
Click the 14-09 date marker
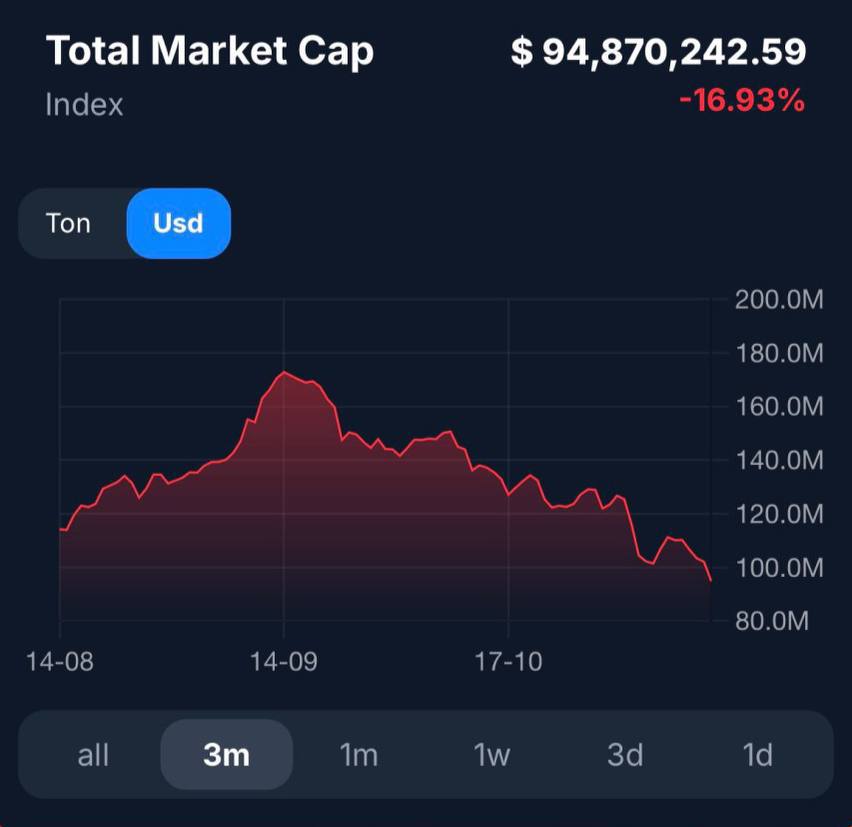pyautogui.click(x=284, y=661)
